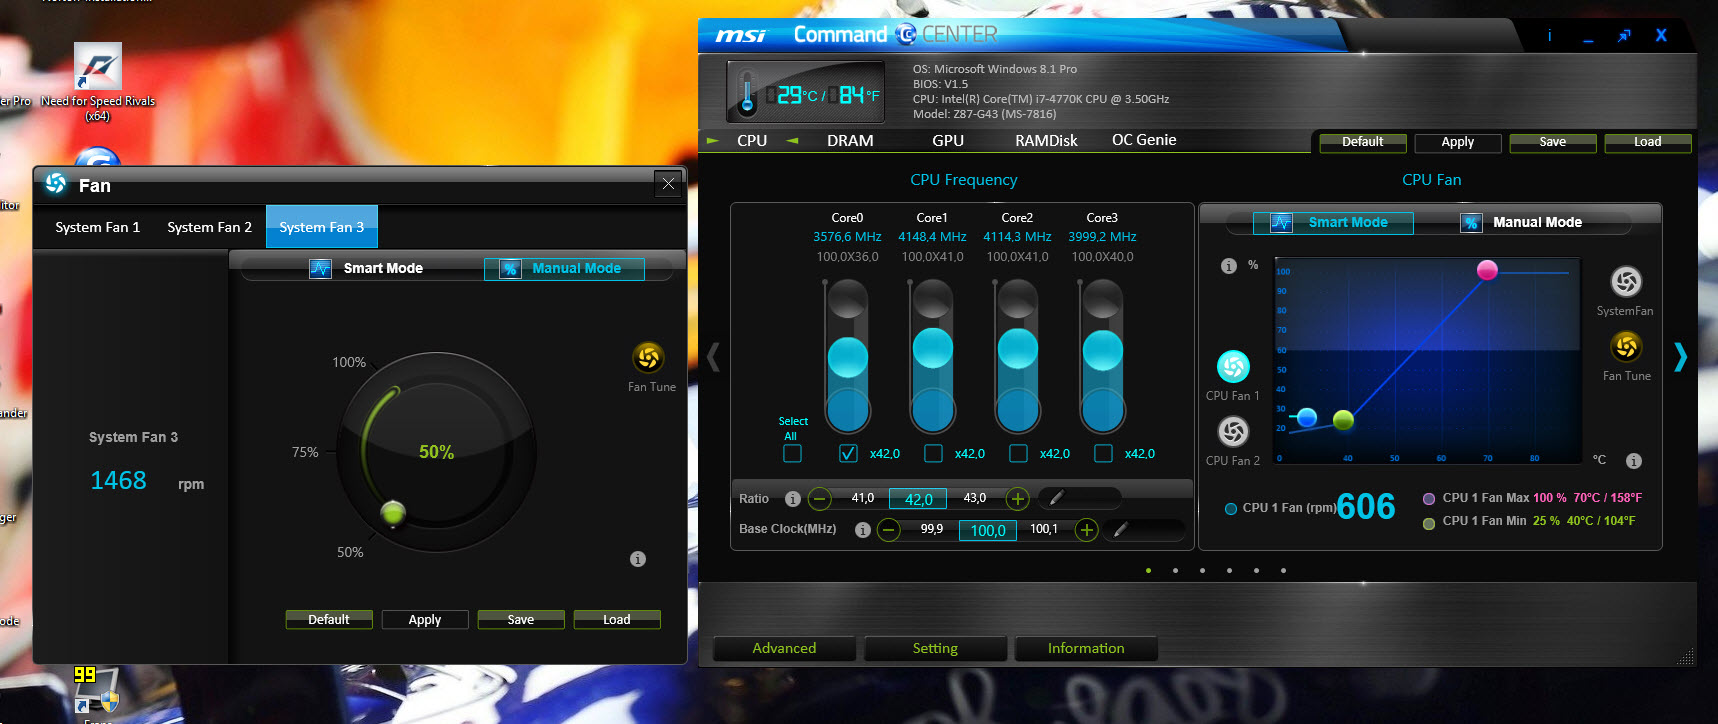Image resolution: width=1718 pixels, height=724 pixels.
Task: Start Fan Tune in Command Center
Action: (1625, 346)
